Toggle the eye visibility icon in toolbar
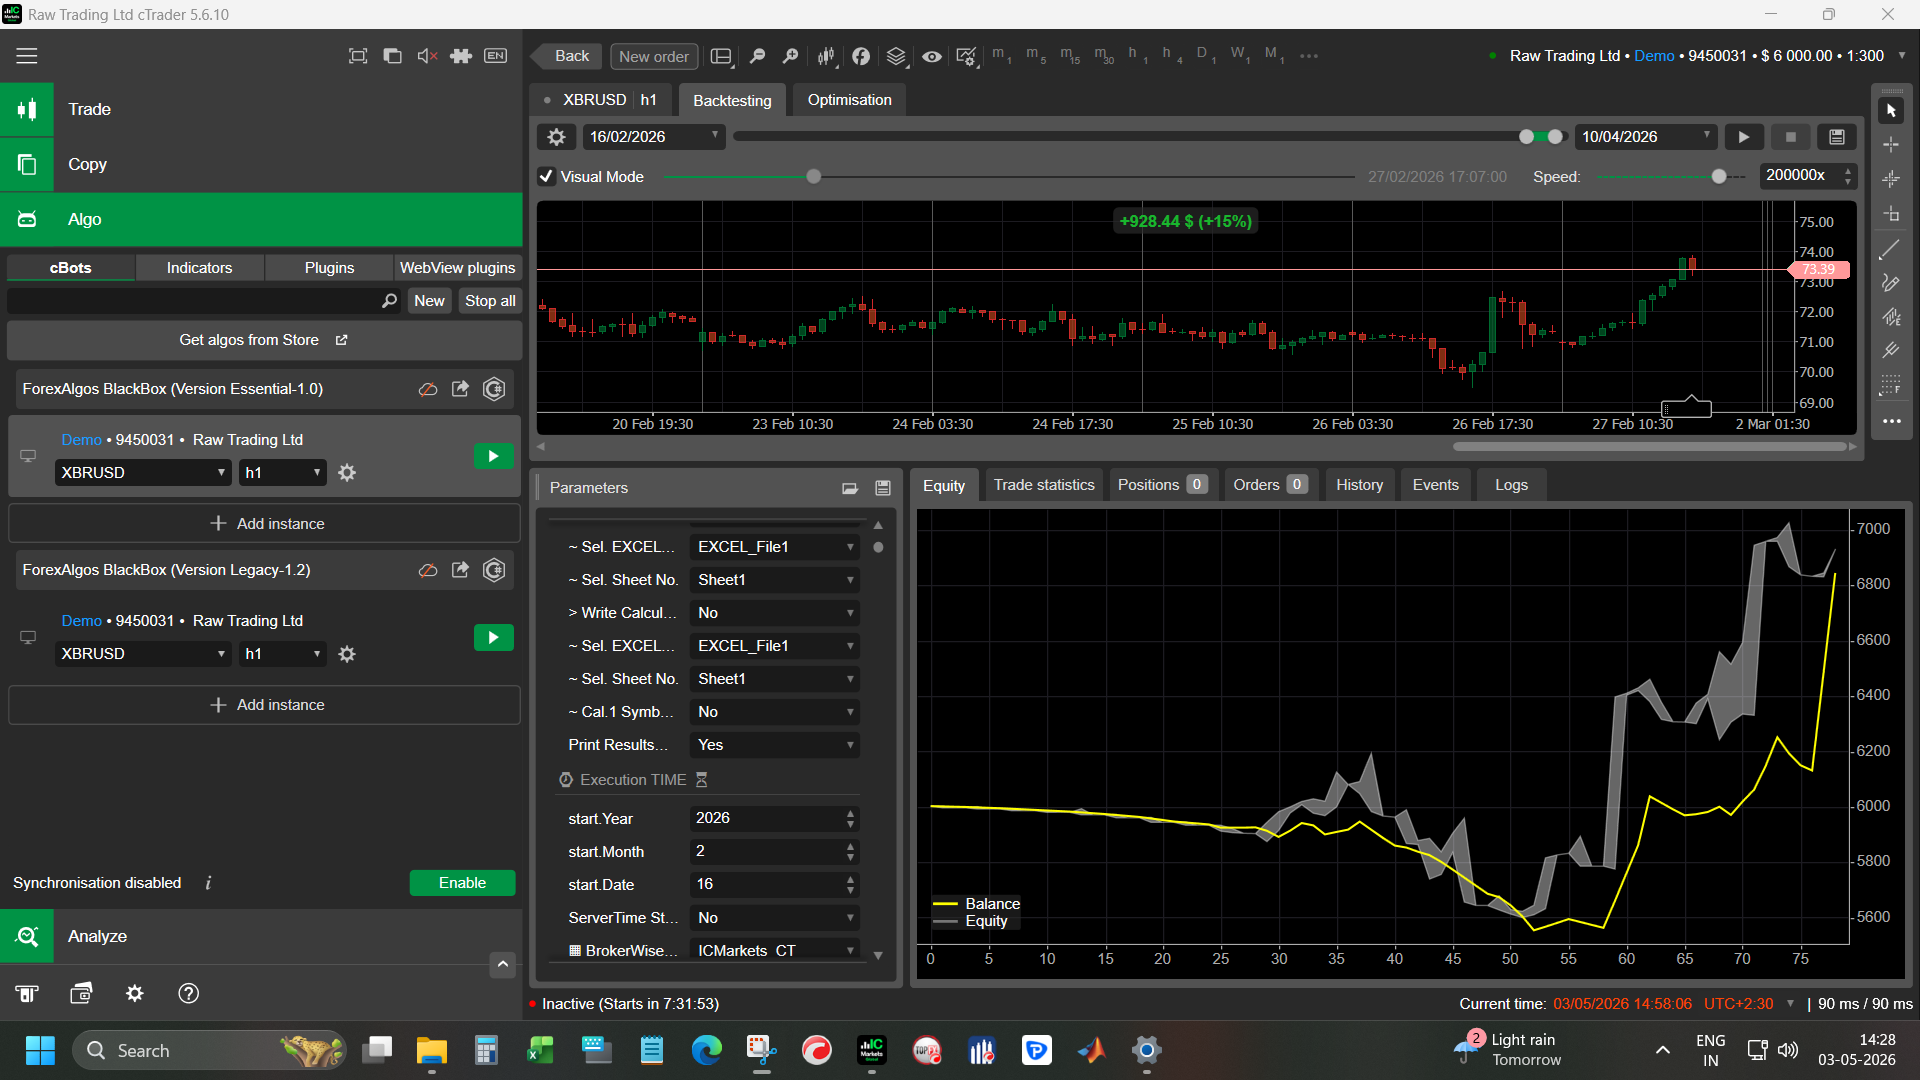This screenshot has width=1920, height=1080. pos(931,56)
